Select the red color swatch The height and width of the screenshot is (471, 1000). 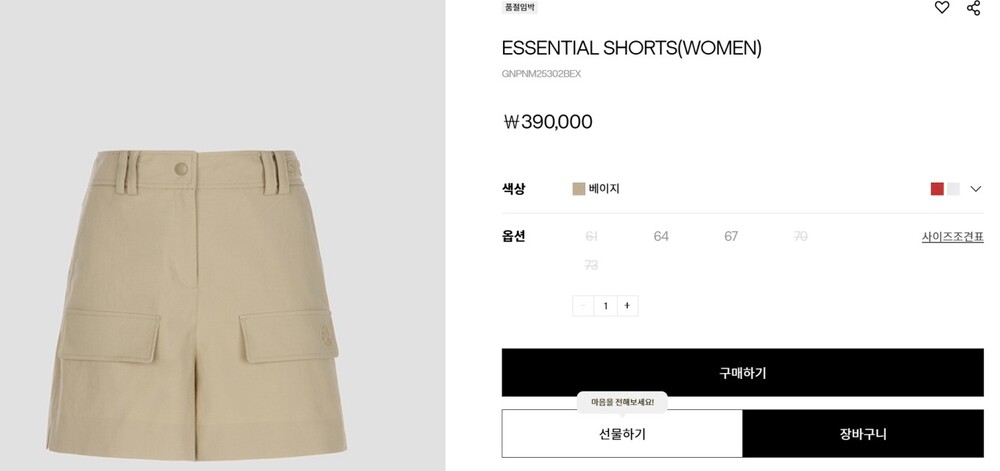point(937,189)
